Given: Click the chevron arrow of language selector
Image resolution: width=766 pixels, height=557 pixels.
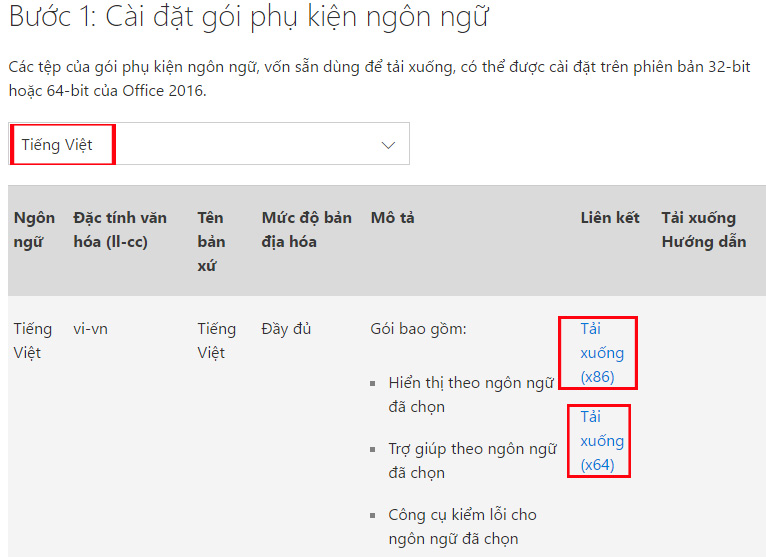Looking at the screenshot, I should click(x=389, y=145).
